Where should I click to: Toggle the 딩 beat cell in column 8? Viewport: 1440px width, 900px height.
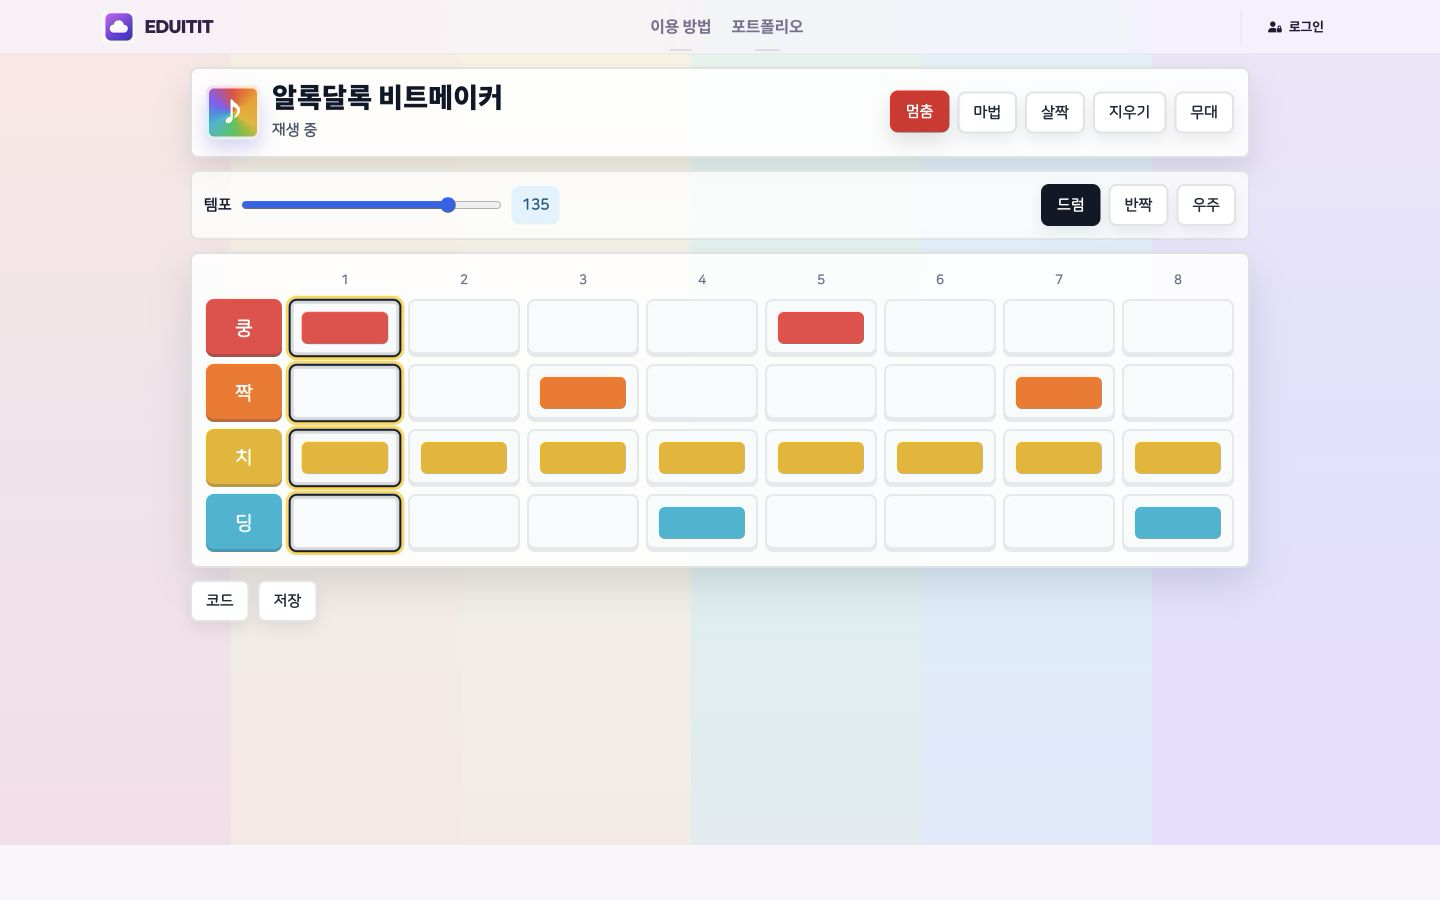pos(1178,523)
